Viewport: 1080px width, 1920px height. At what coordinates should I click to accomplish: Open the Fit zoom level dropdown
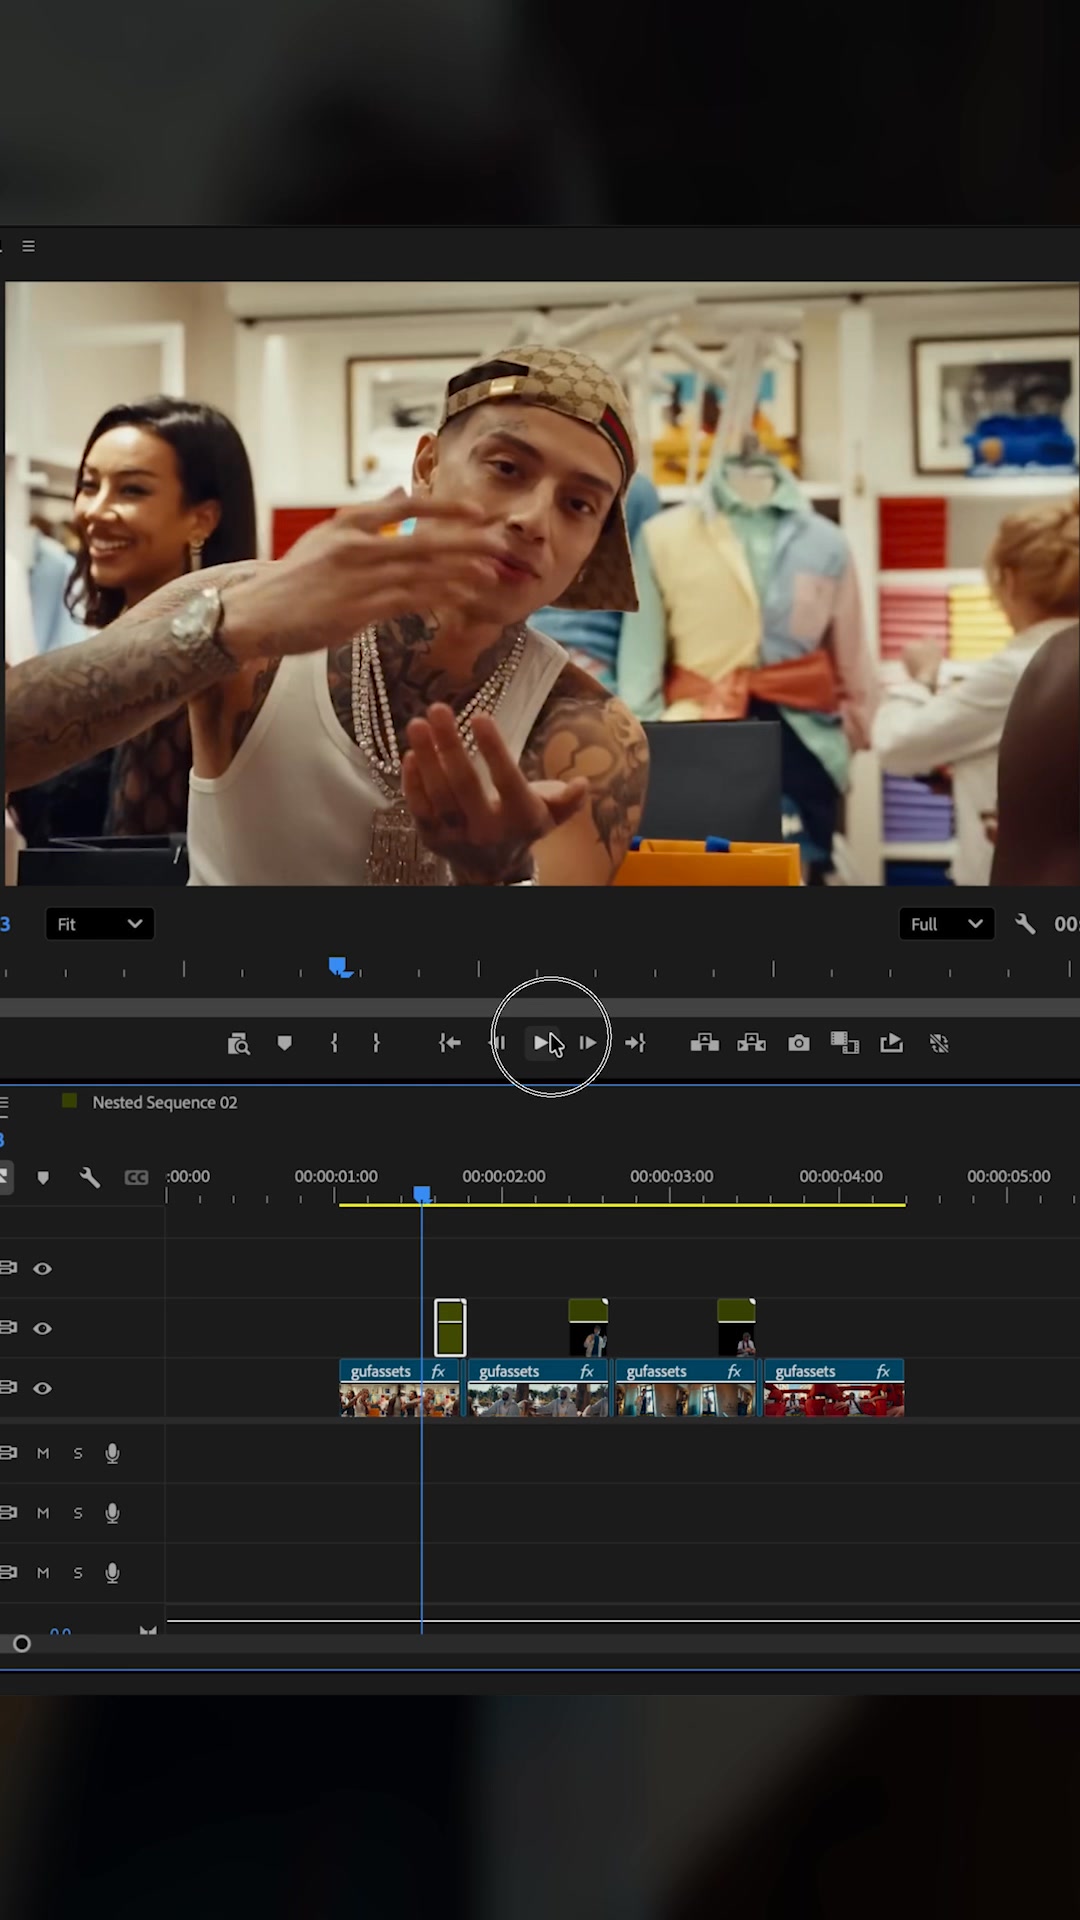click(100, 924)
